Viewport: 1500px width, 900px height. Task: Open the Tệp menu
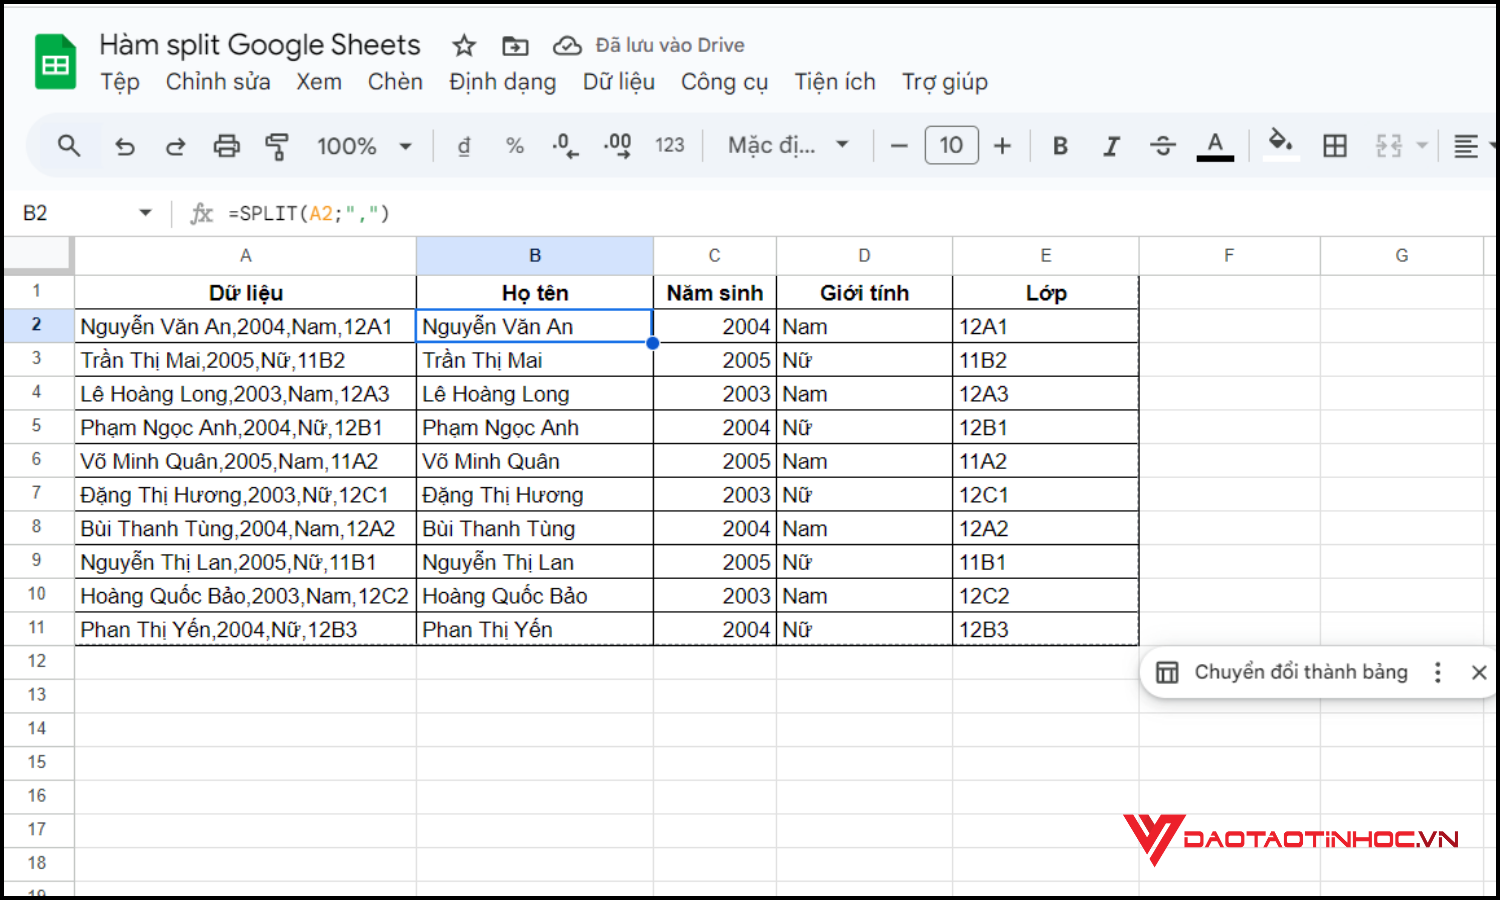coord(120,82)
